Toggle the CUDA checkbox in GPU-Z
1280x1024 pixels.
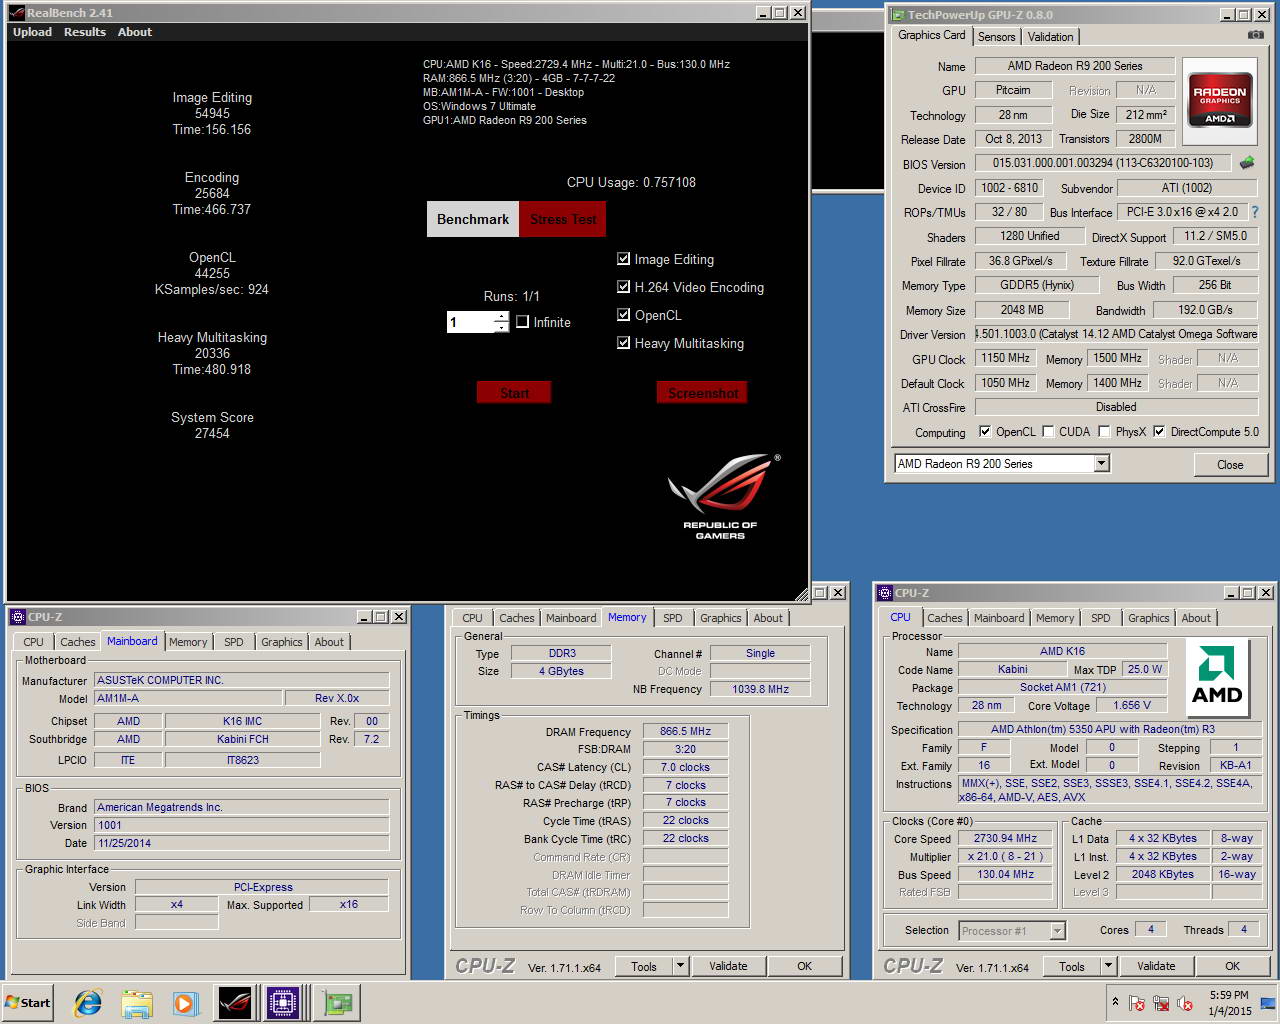coord(1048,432)
